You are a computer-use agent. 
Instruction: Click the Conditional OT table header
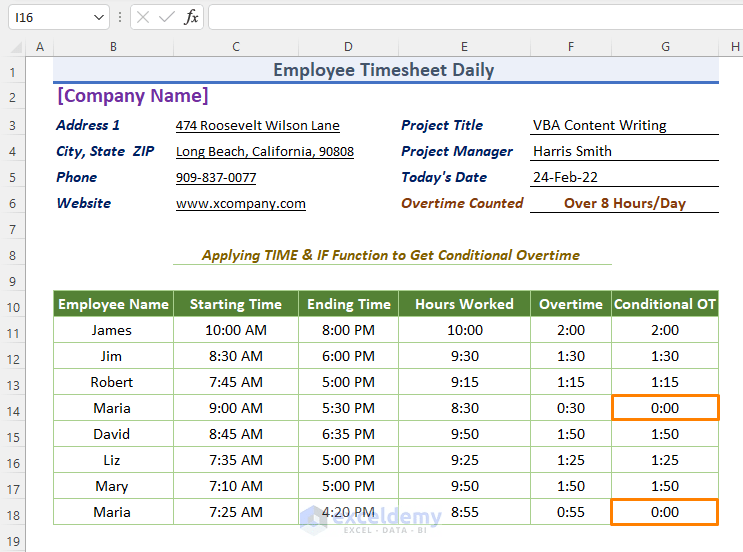tap(665, 304)
